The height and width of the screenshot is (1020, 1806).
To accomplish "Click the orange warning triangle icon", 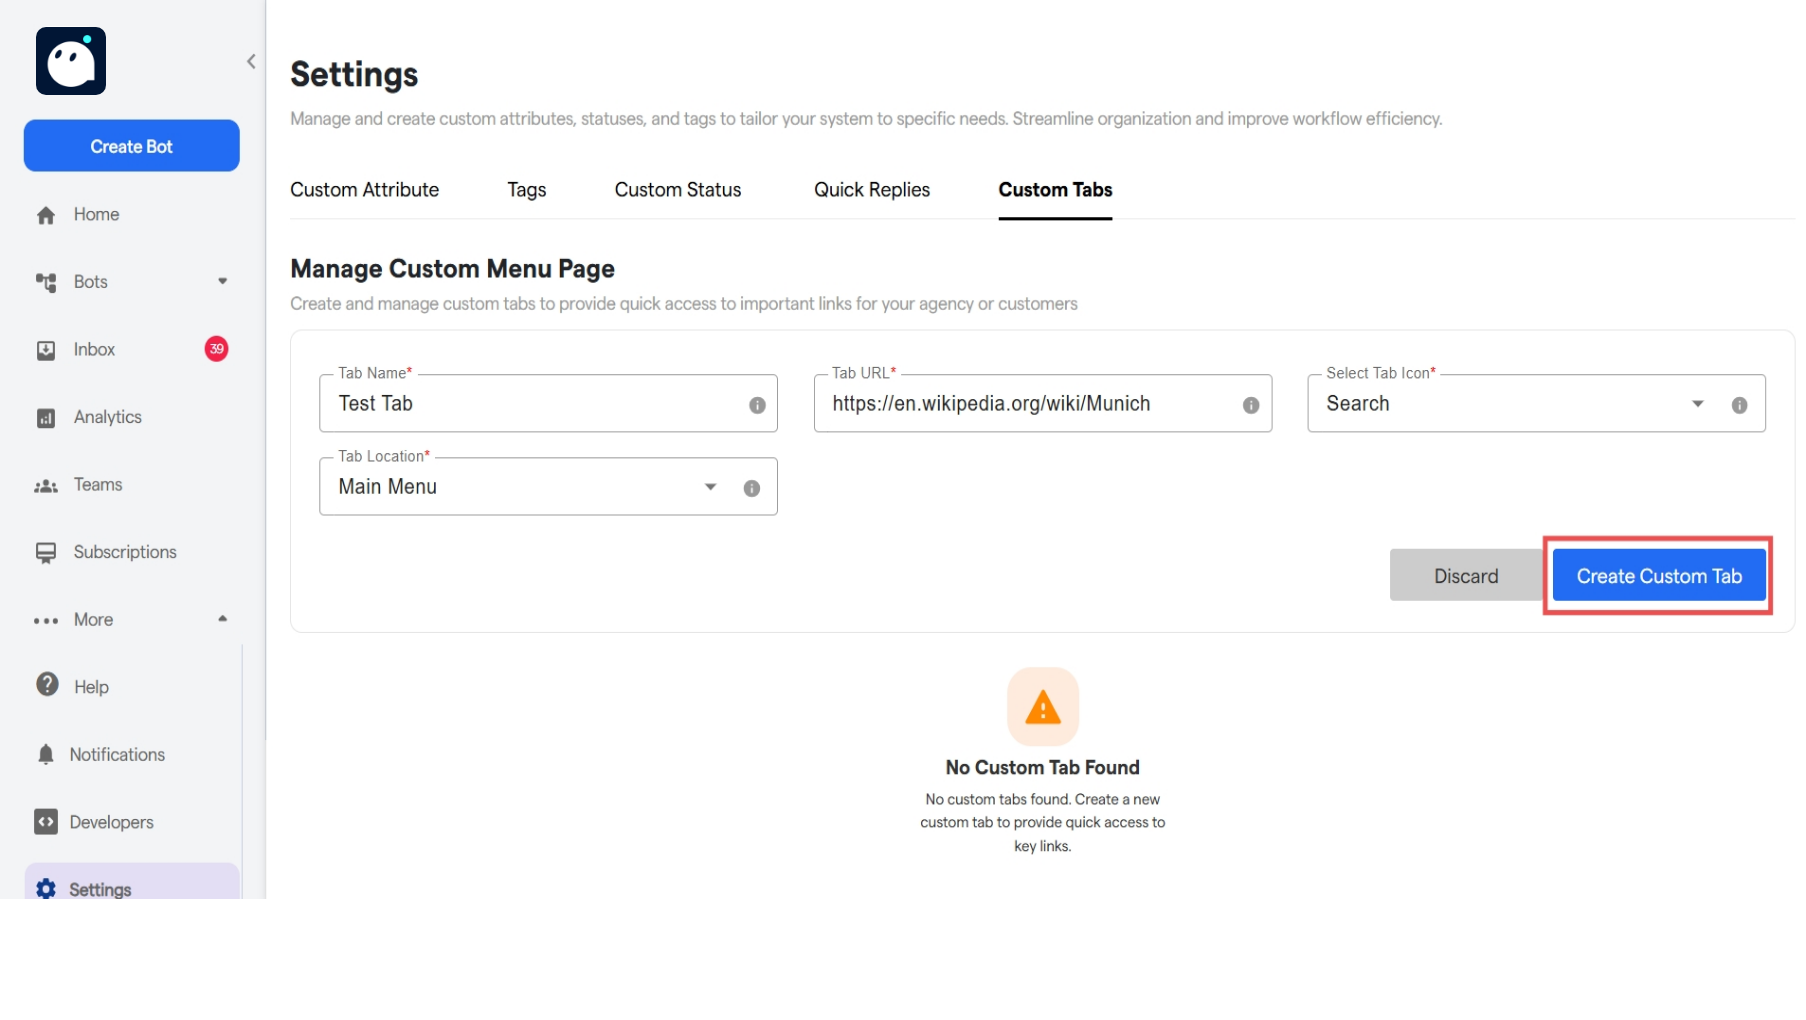I will click(x=1043, y=707).
